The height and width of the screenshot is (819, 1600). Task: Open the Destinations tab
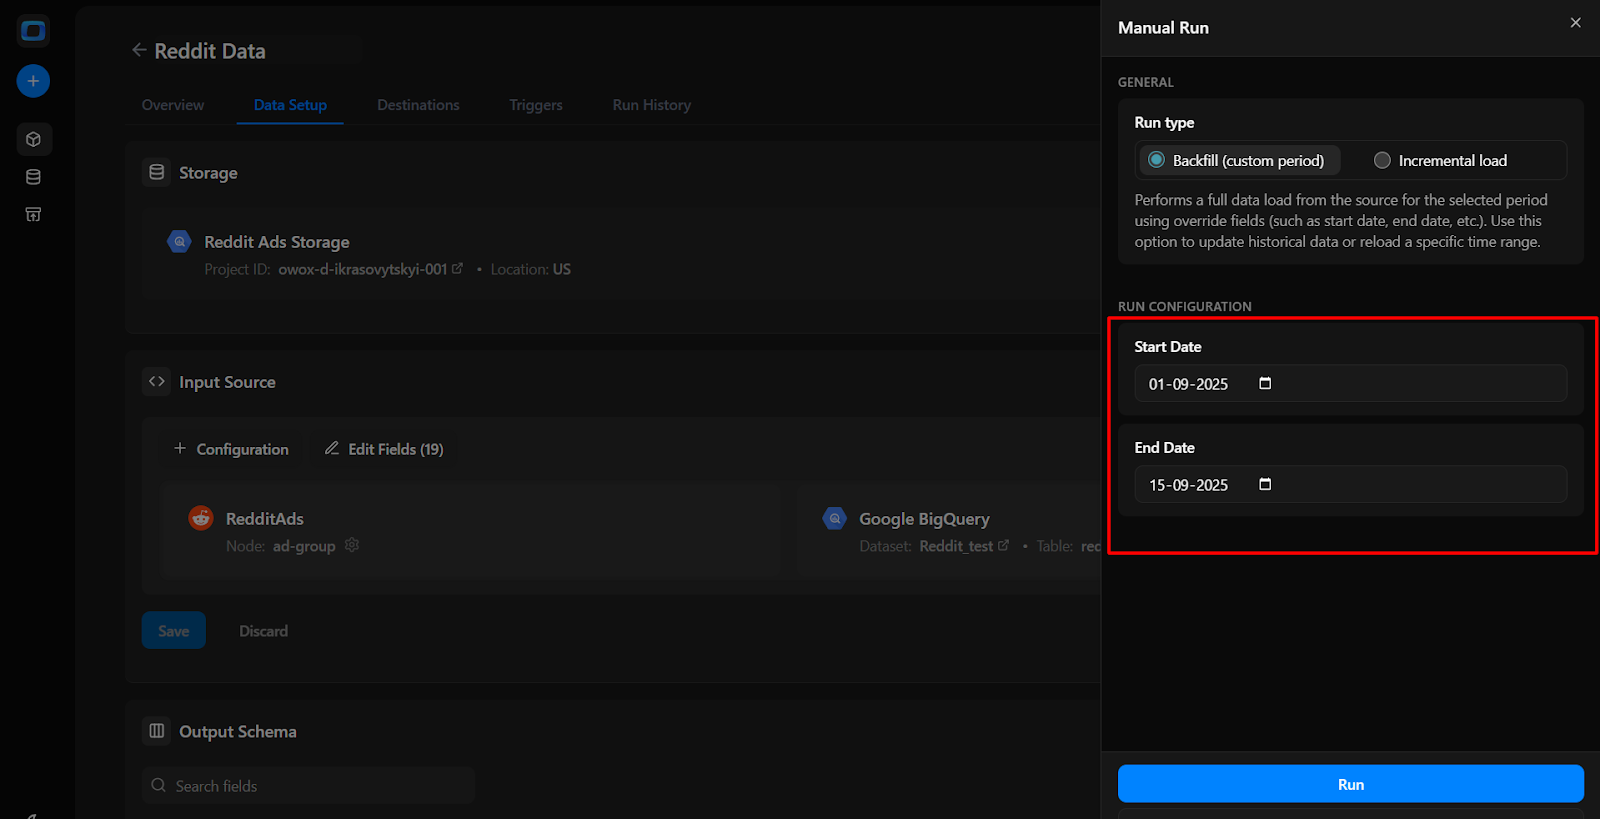coord(418,105)
